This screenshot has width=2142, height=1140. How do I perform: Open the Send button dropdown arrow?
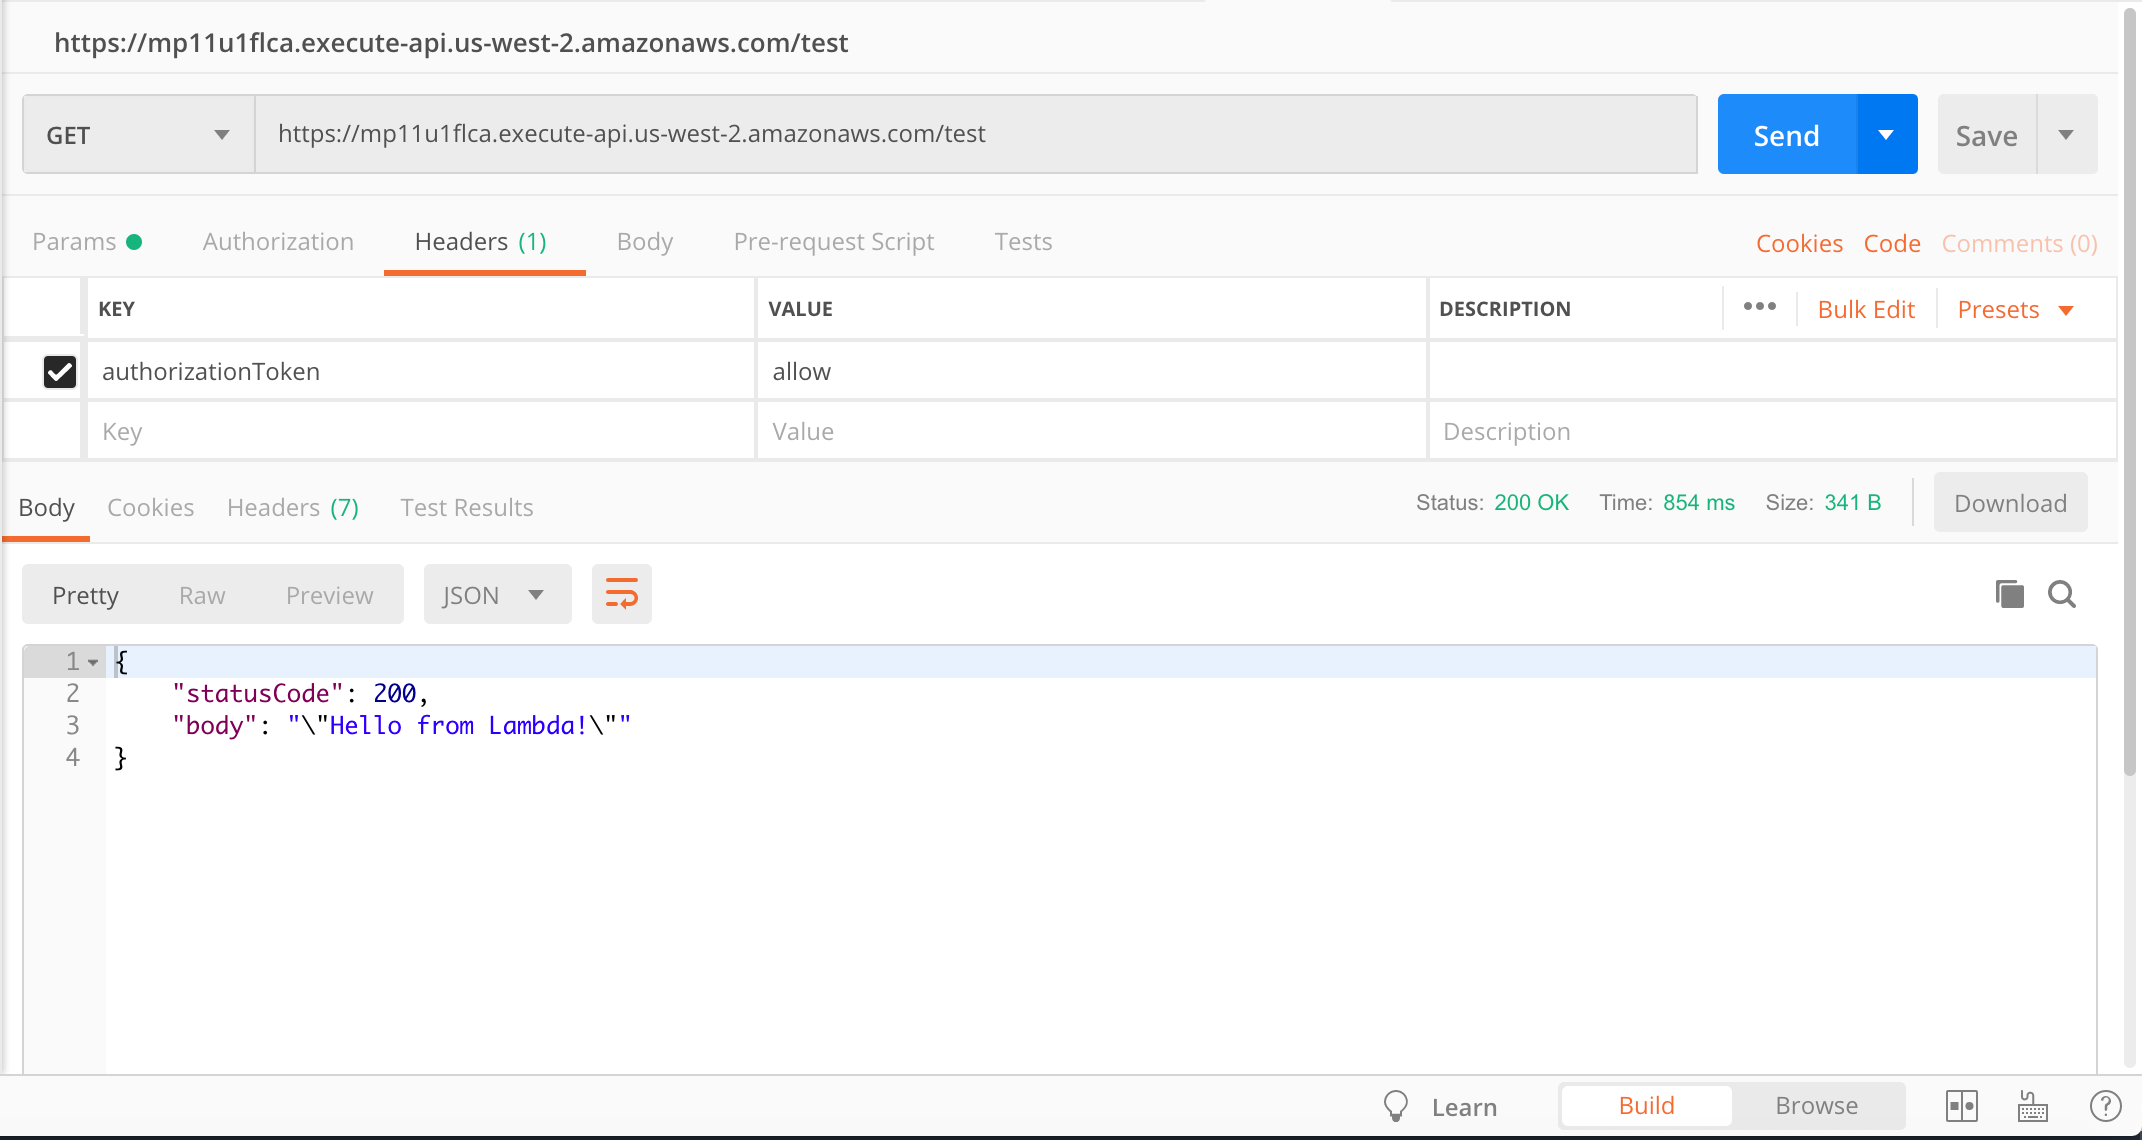point(1887,133)
